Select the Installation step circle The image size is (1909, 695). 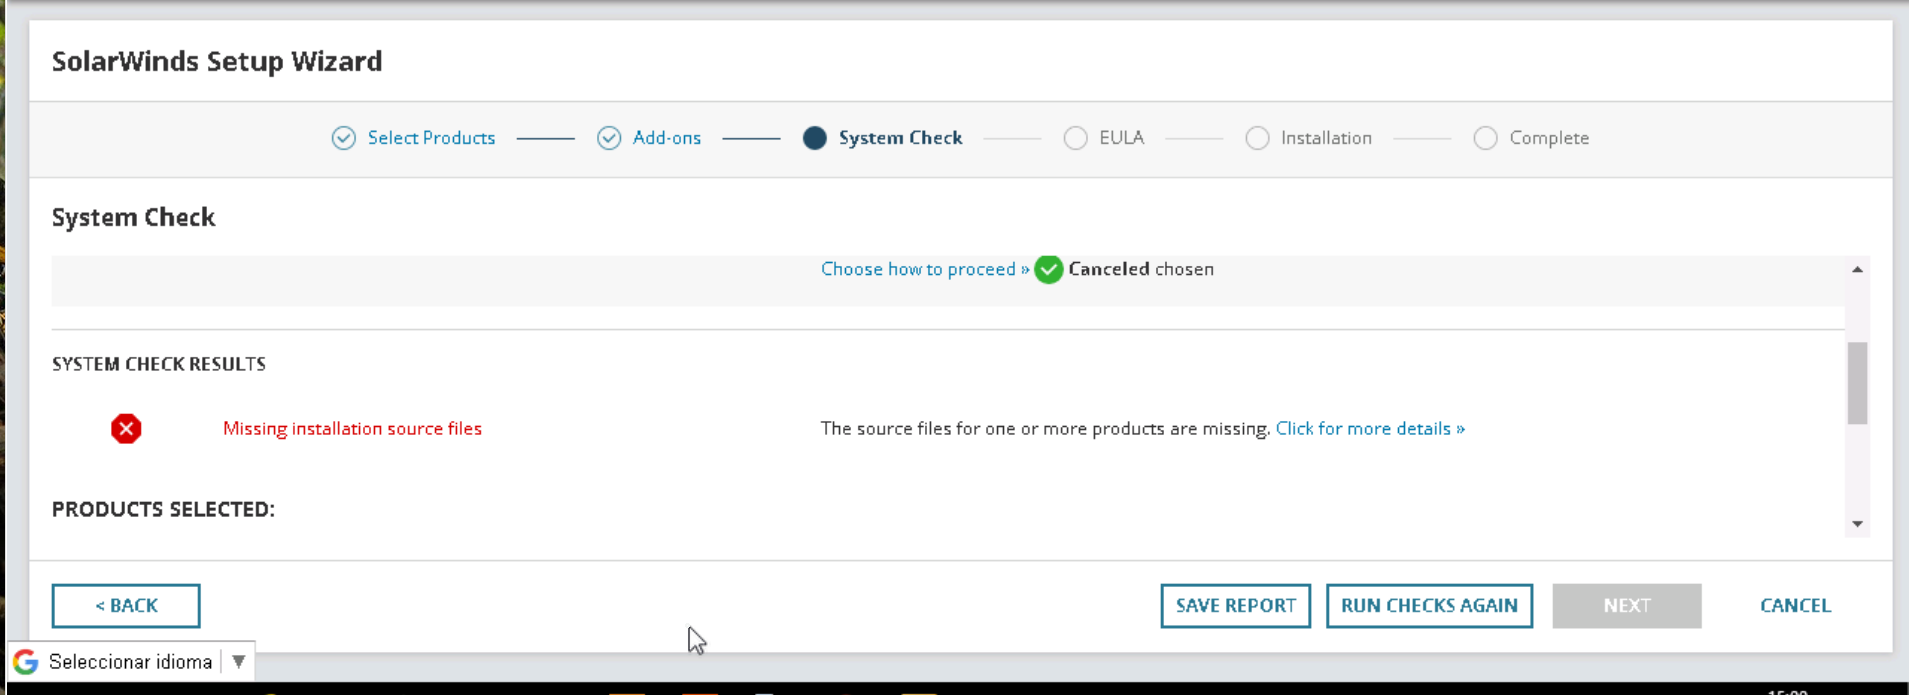1257,138
